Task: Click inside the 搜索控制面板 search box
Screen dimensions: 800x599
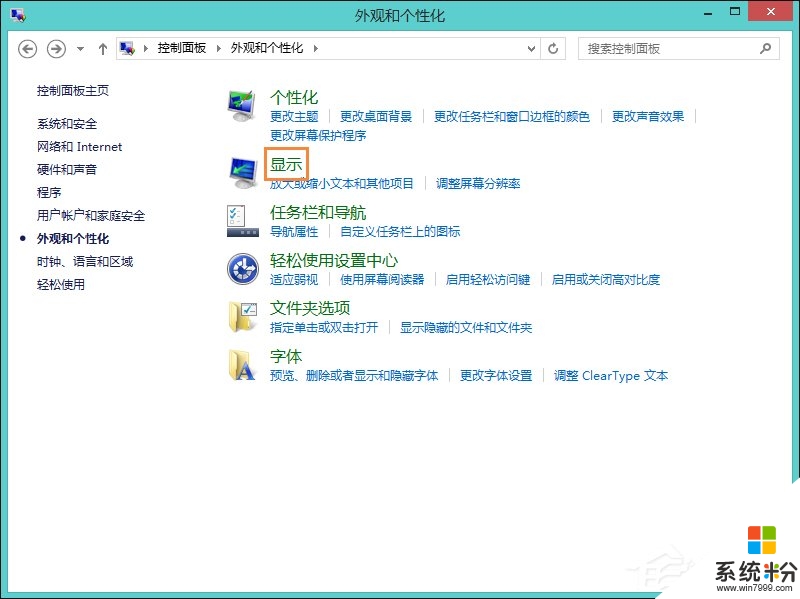Action: click(665, 47)
